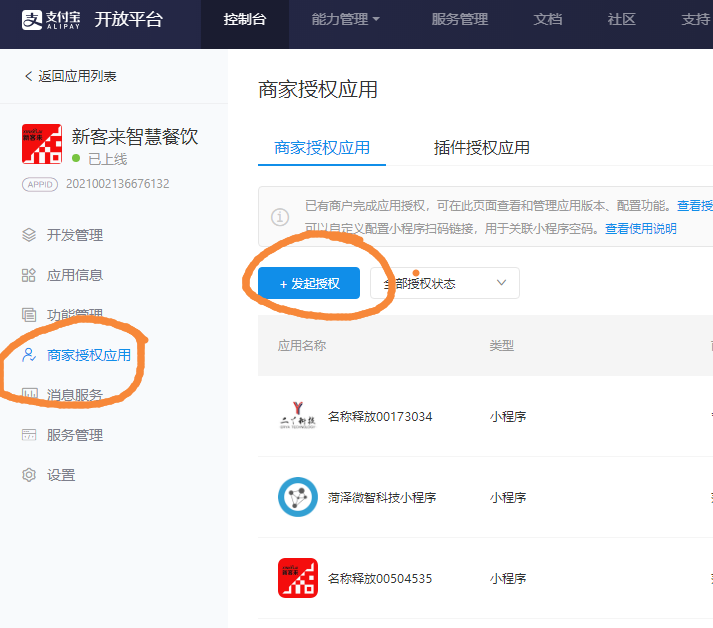Click the 功能管理 document icon

pos(29,315)
